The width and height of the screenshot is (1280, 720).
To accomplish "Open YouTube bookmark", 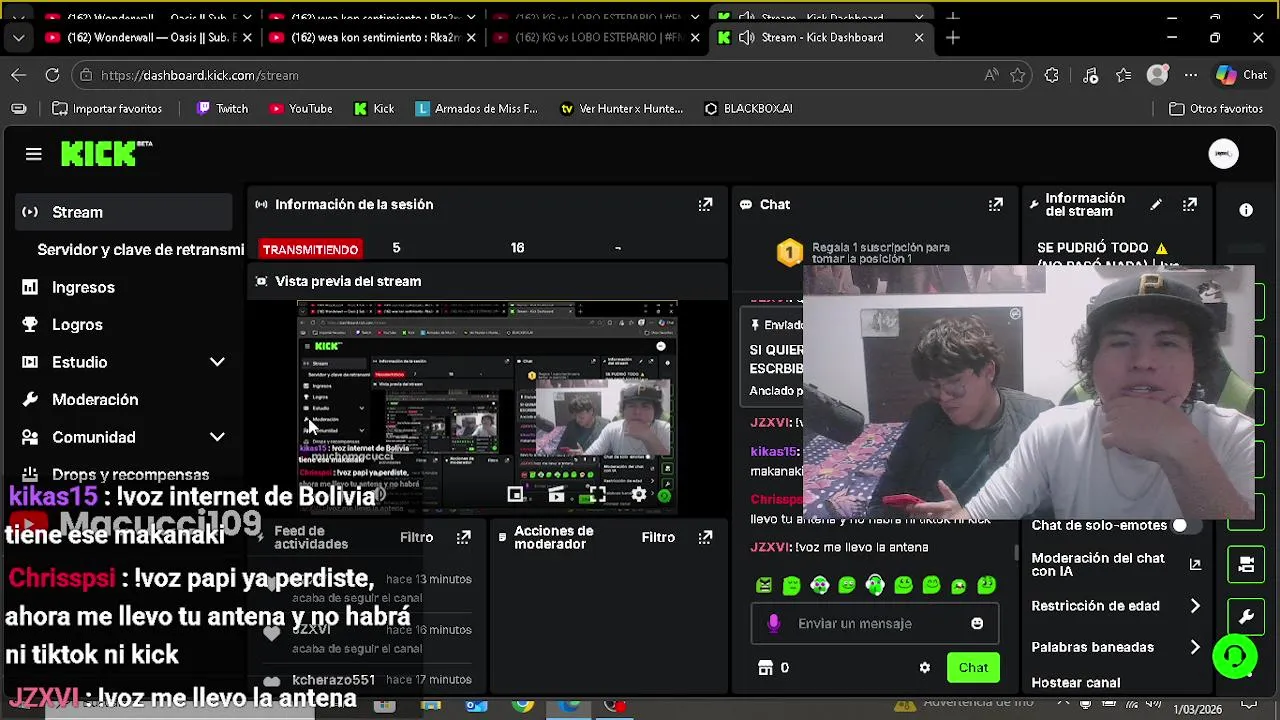I will pyautogui.click(x=300, y=108).
